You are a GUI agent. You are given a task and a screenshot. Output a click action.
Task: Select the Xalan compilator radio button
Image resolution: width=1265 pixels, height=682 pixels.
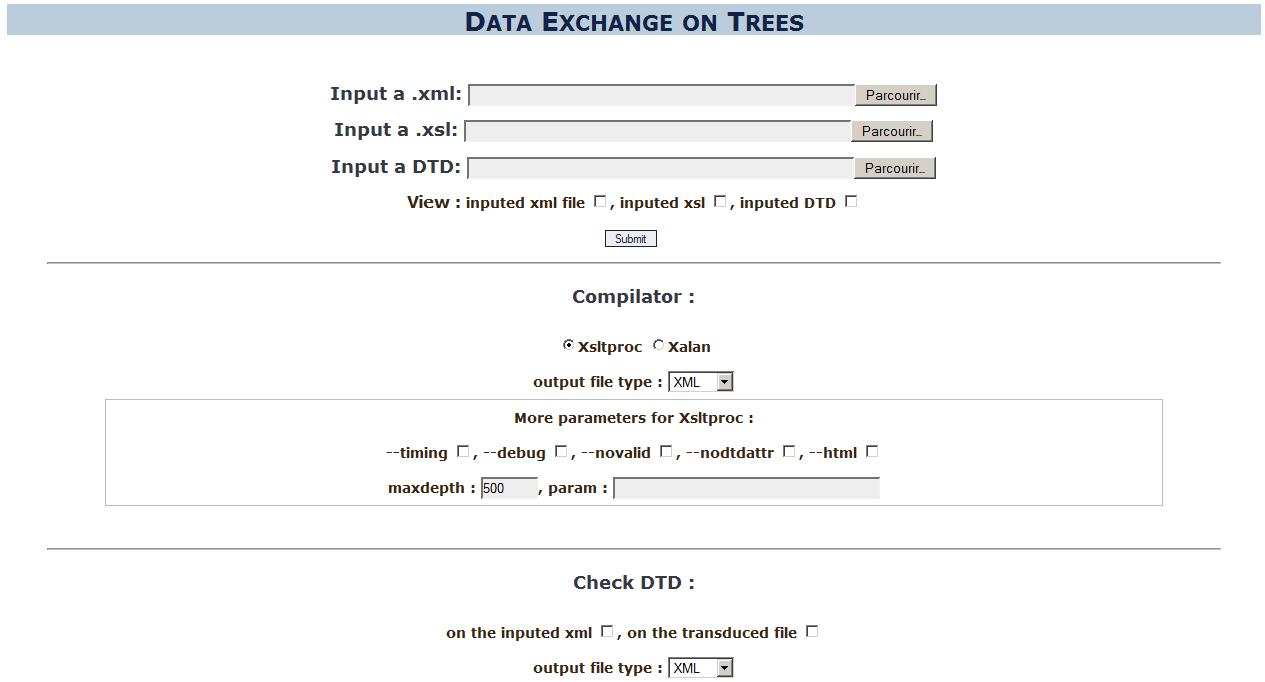[x=658, y=345]
